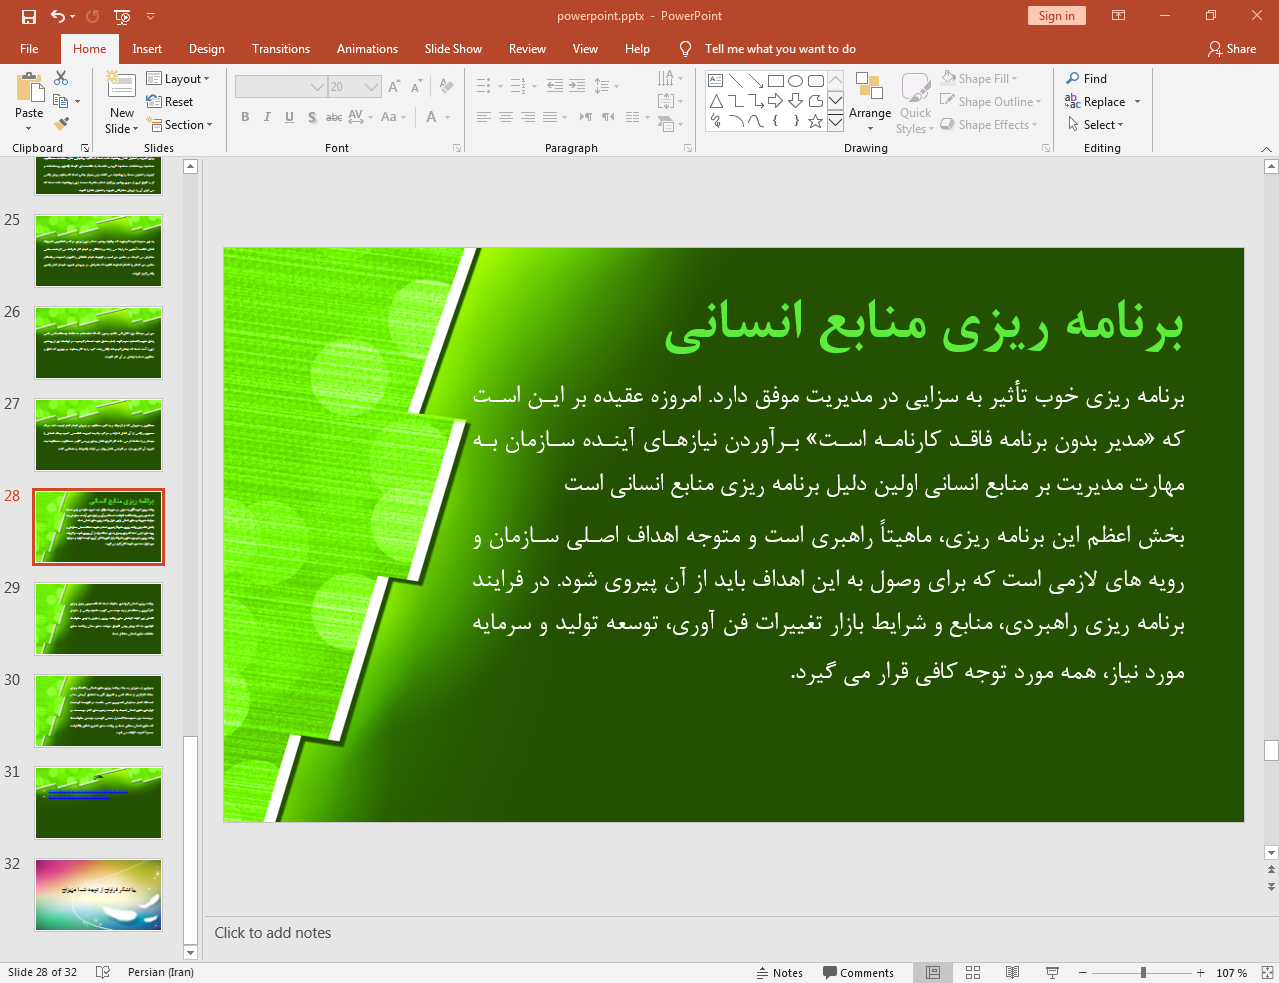Viewport: 1279px width, 983px height.
Task: Switch to Slide Sorter view
Action: pos(973,972)
